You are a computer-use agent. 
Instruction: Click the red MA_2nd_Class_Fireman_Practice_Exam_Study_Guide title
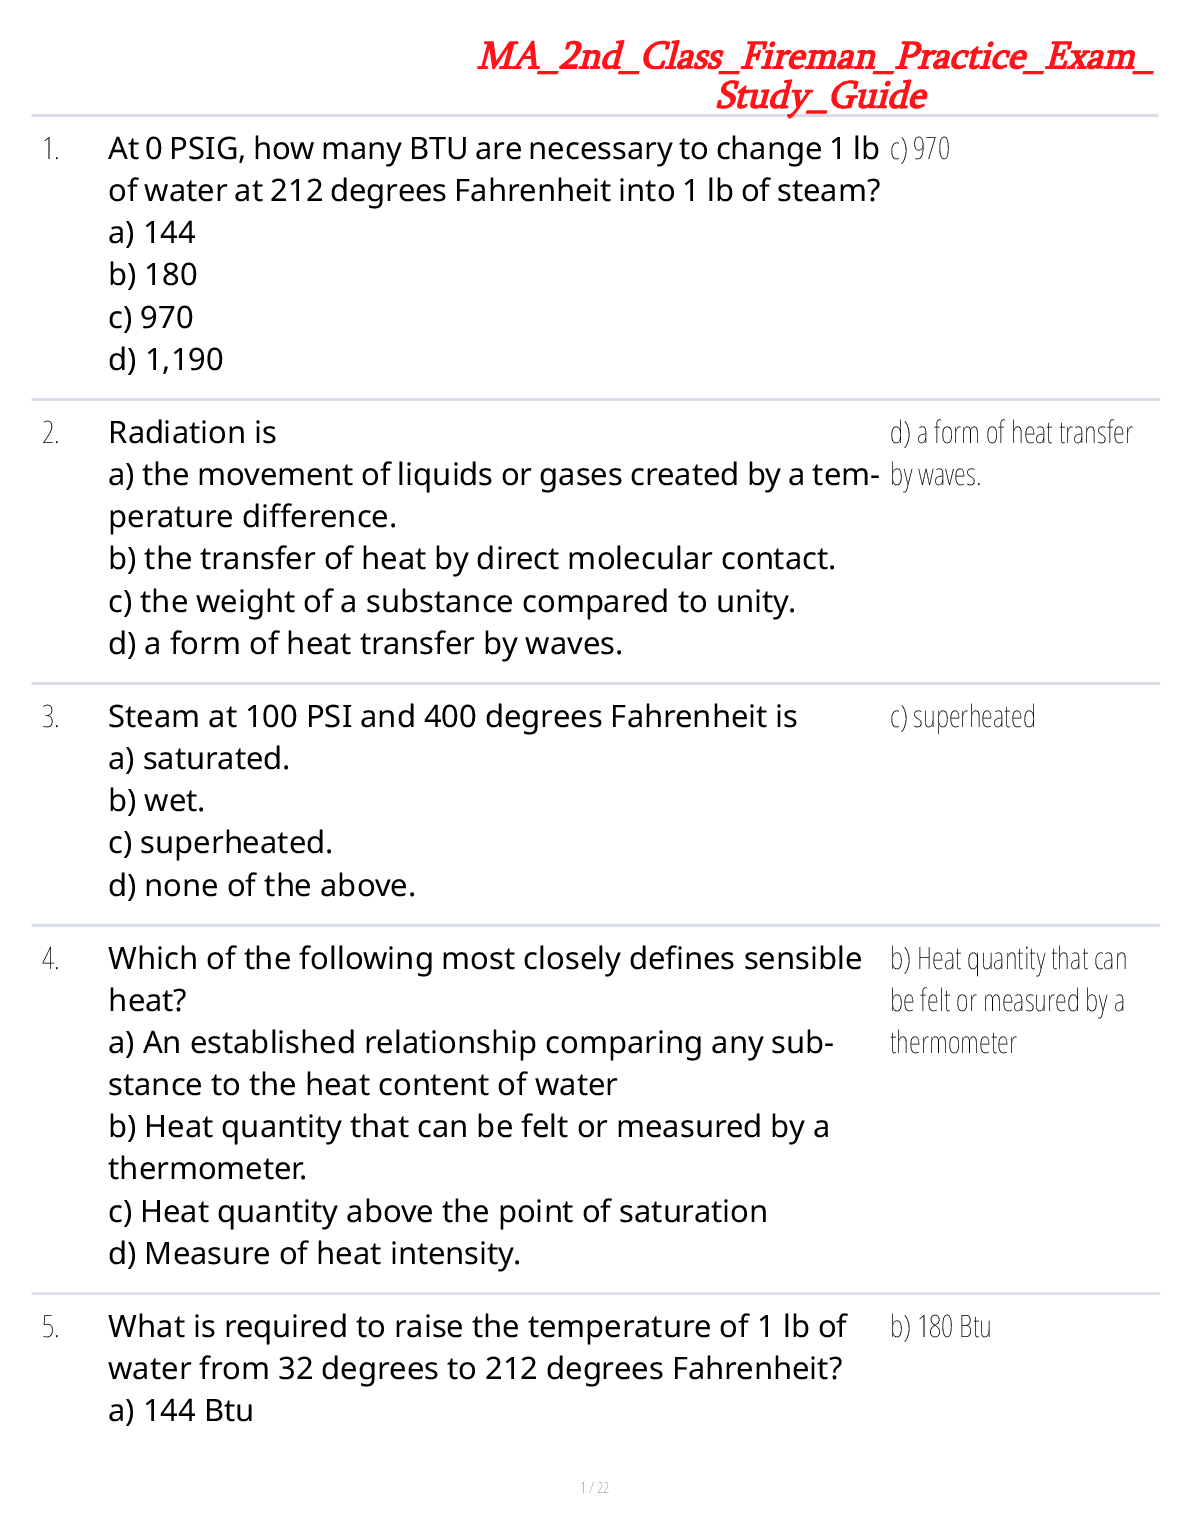(x=815, y=75)
